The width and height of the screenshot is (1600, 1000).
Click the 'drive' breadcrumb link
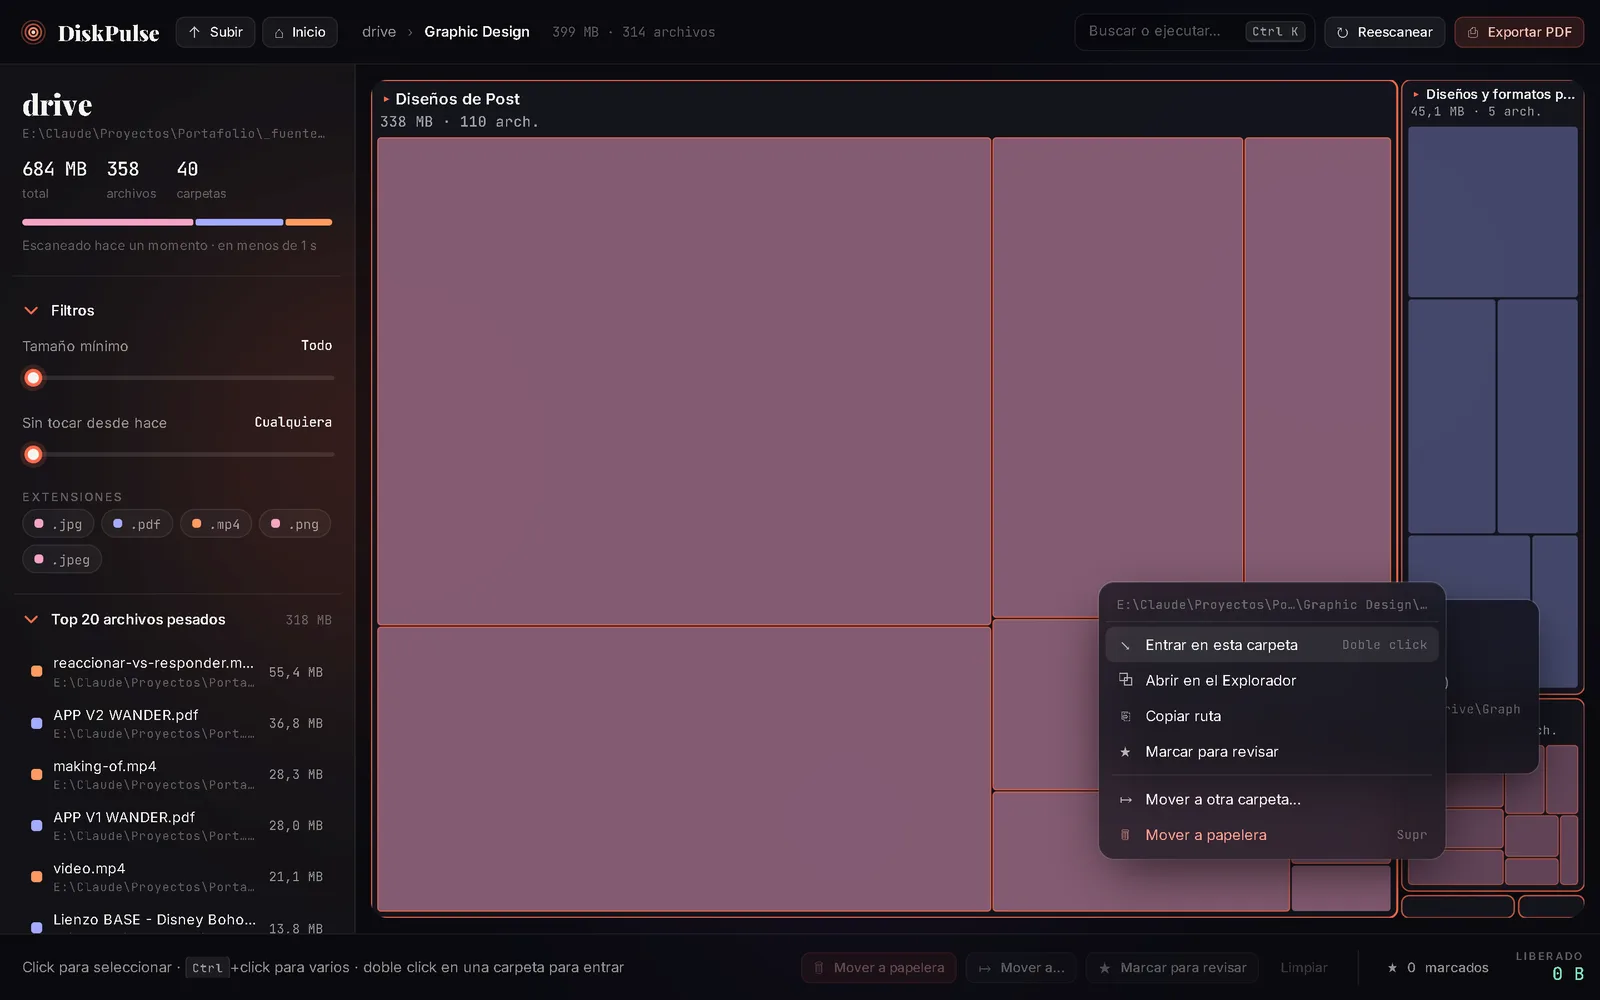[379, 32]
